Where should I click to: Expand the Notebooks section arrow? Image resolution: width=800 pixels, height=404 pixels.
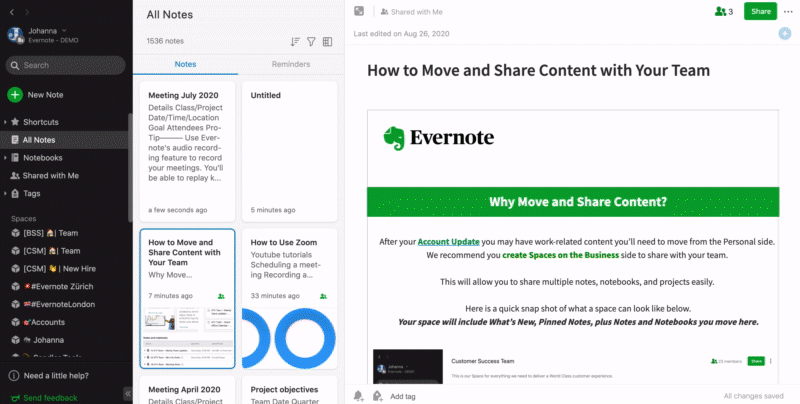pos(5,158)
